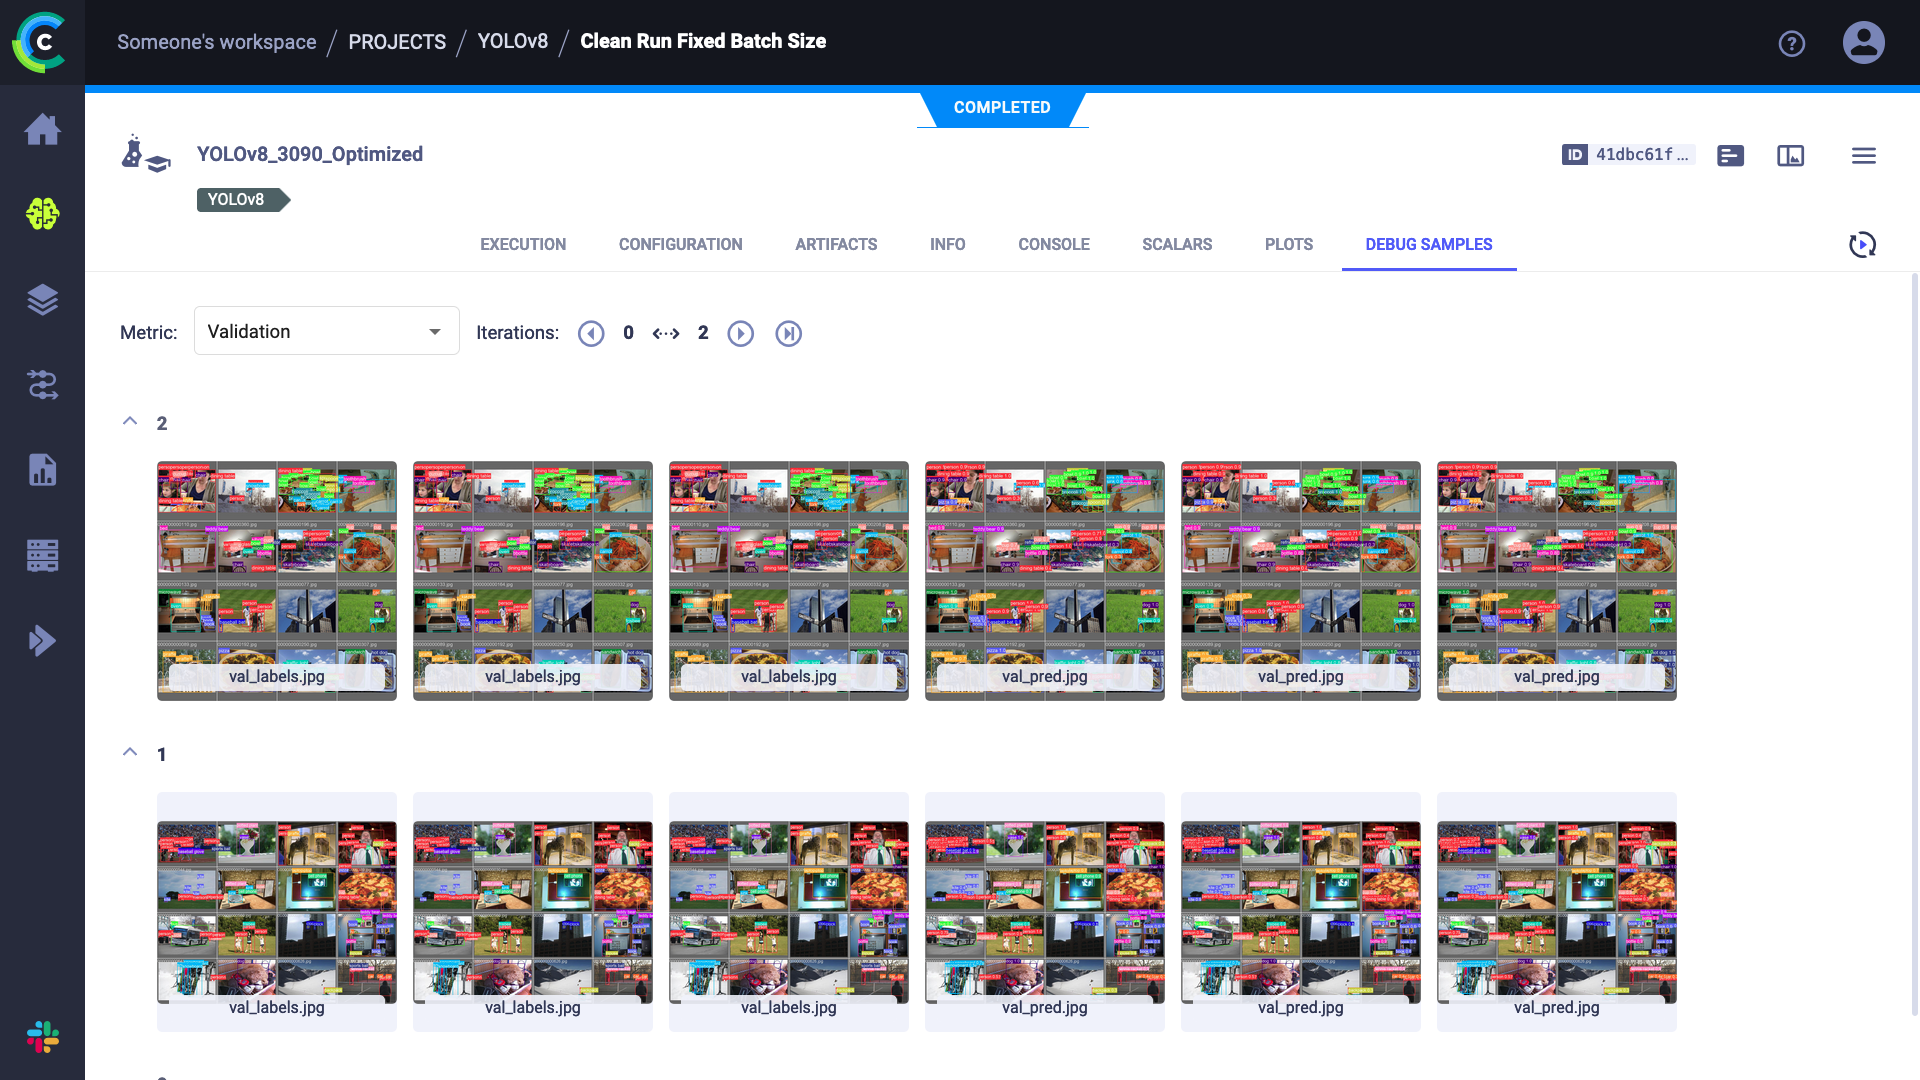Toggle auto-refresh icon near the tabs
The image size is (1920, 1080).
1862,245
